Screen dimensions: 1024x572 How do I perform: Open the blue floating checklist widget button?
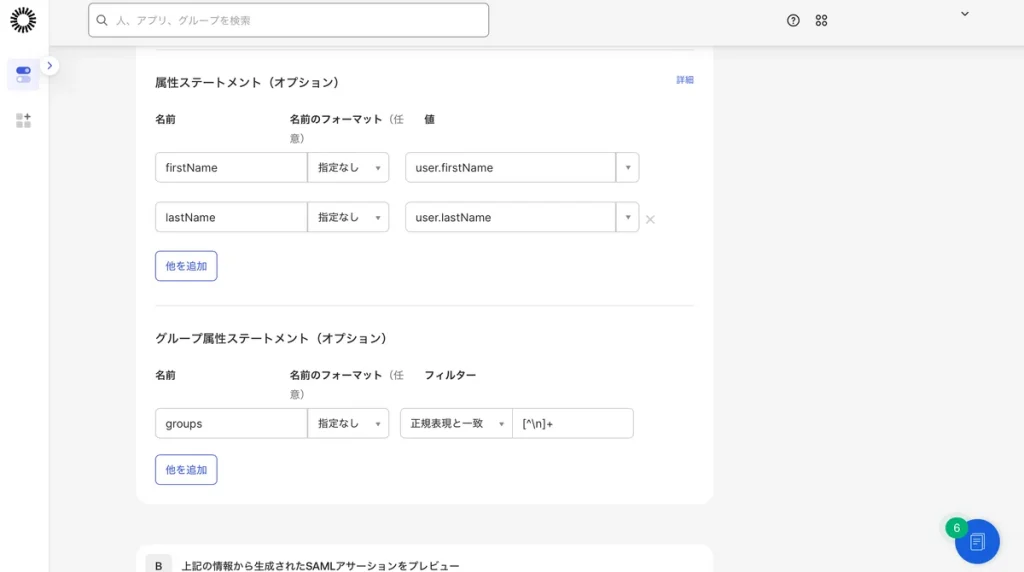pos(977,541)
